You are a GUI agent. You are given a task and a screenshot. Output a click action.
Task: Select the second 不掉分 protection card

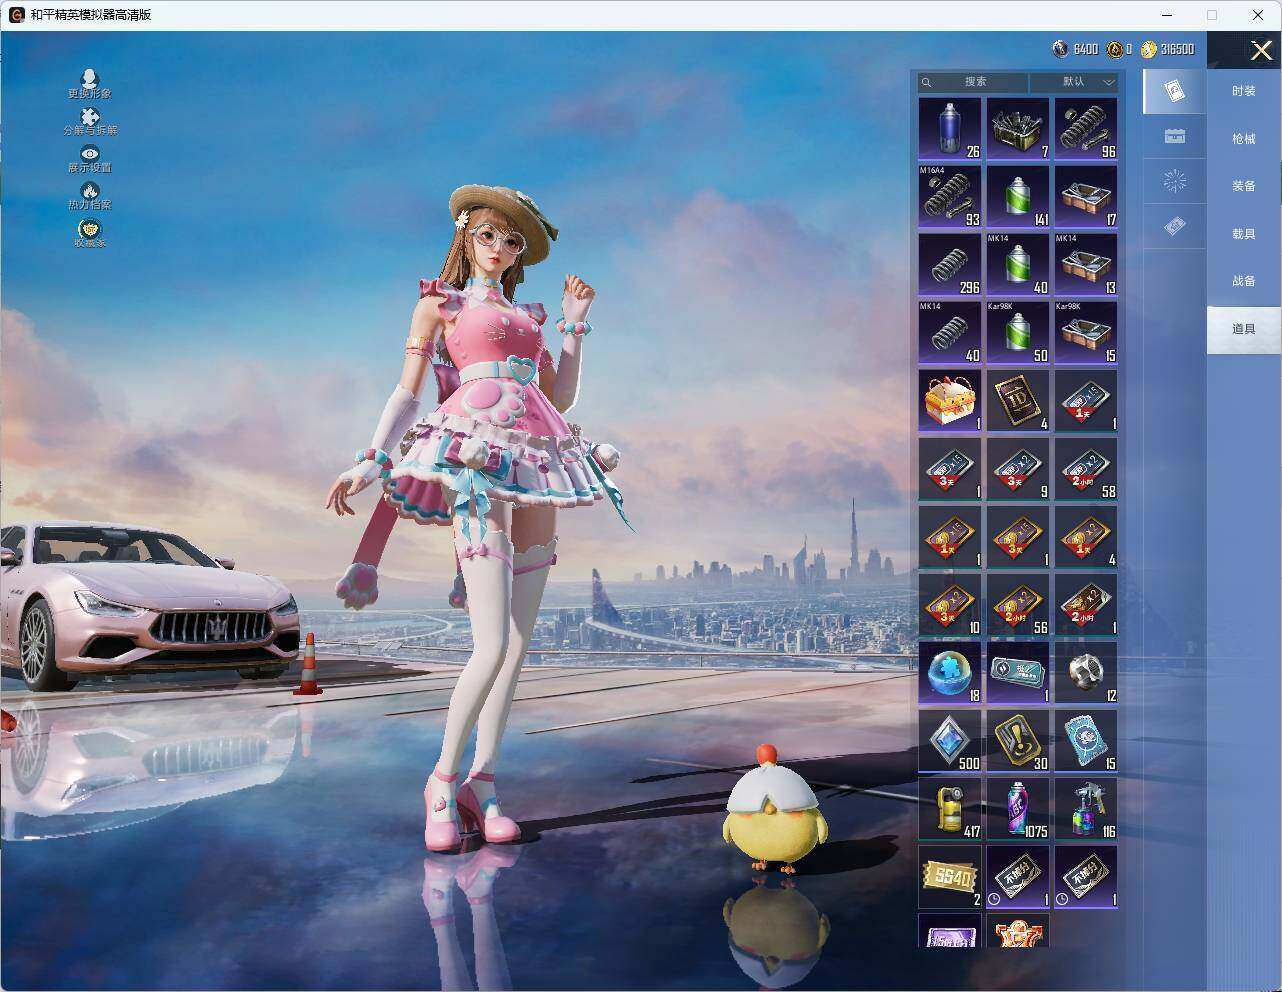click(1086, 877)
